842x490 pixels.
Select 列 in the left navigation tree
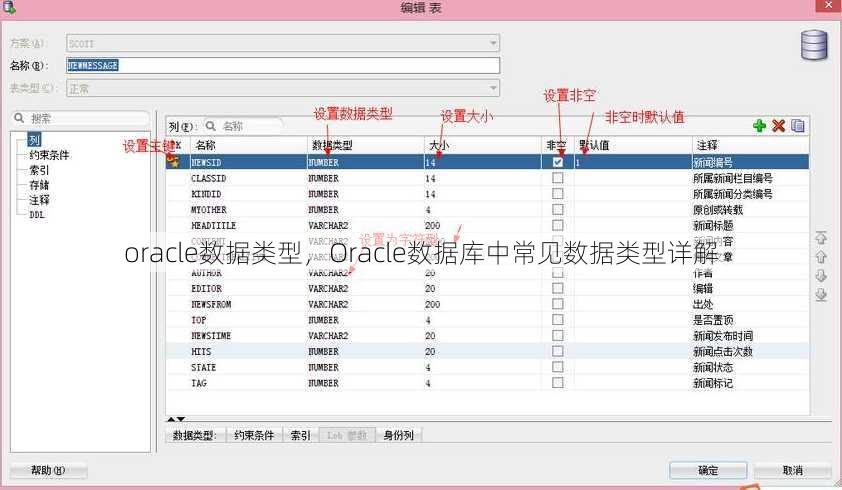[34, 140]
